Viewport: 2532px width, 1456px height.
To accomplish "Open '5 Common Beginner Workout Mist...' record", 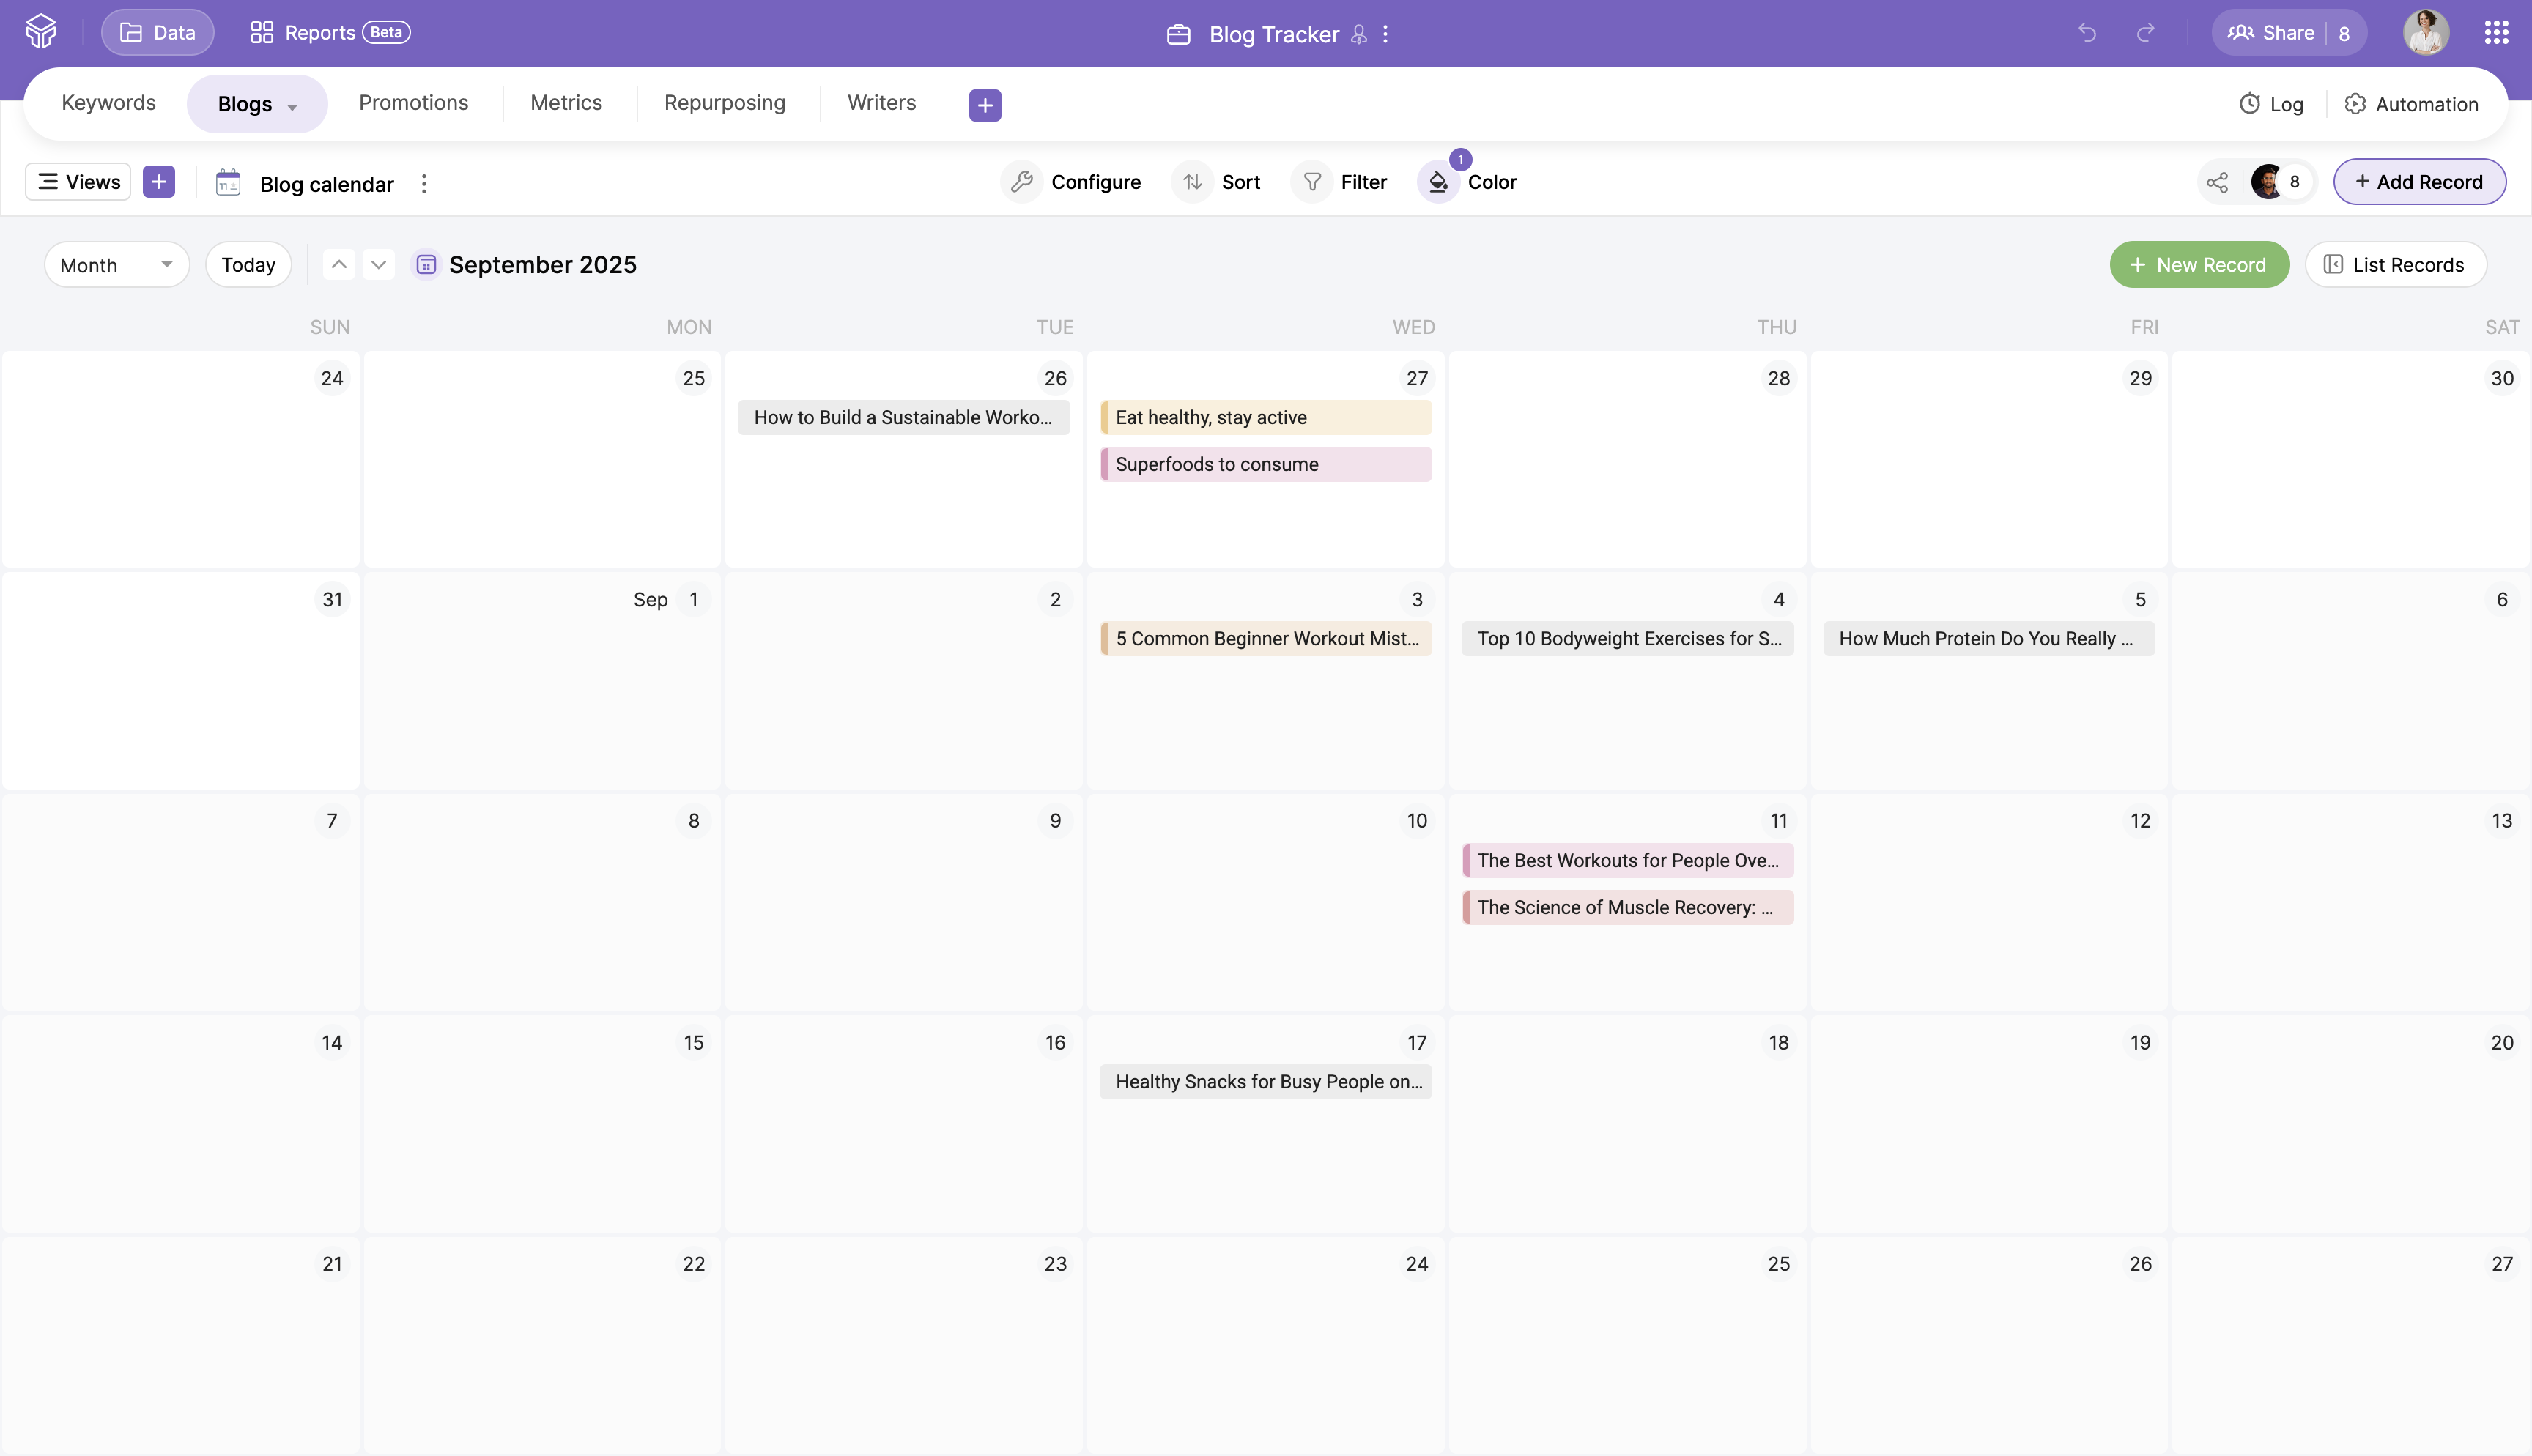I will point(1266,639).
